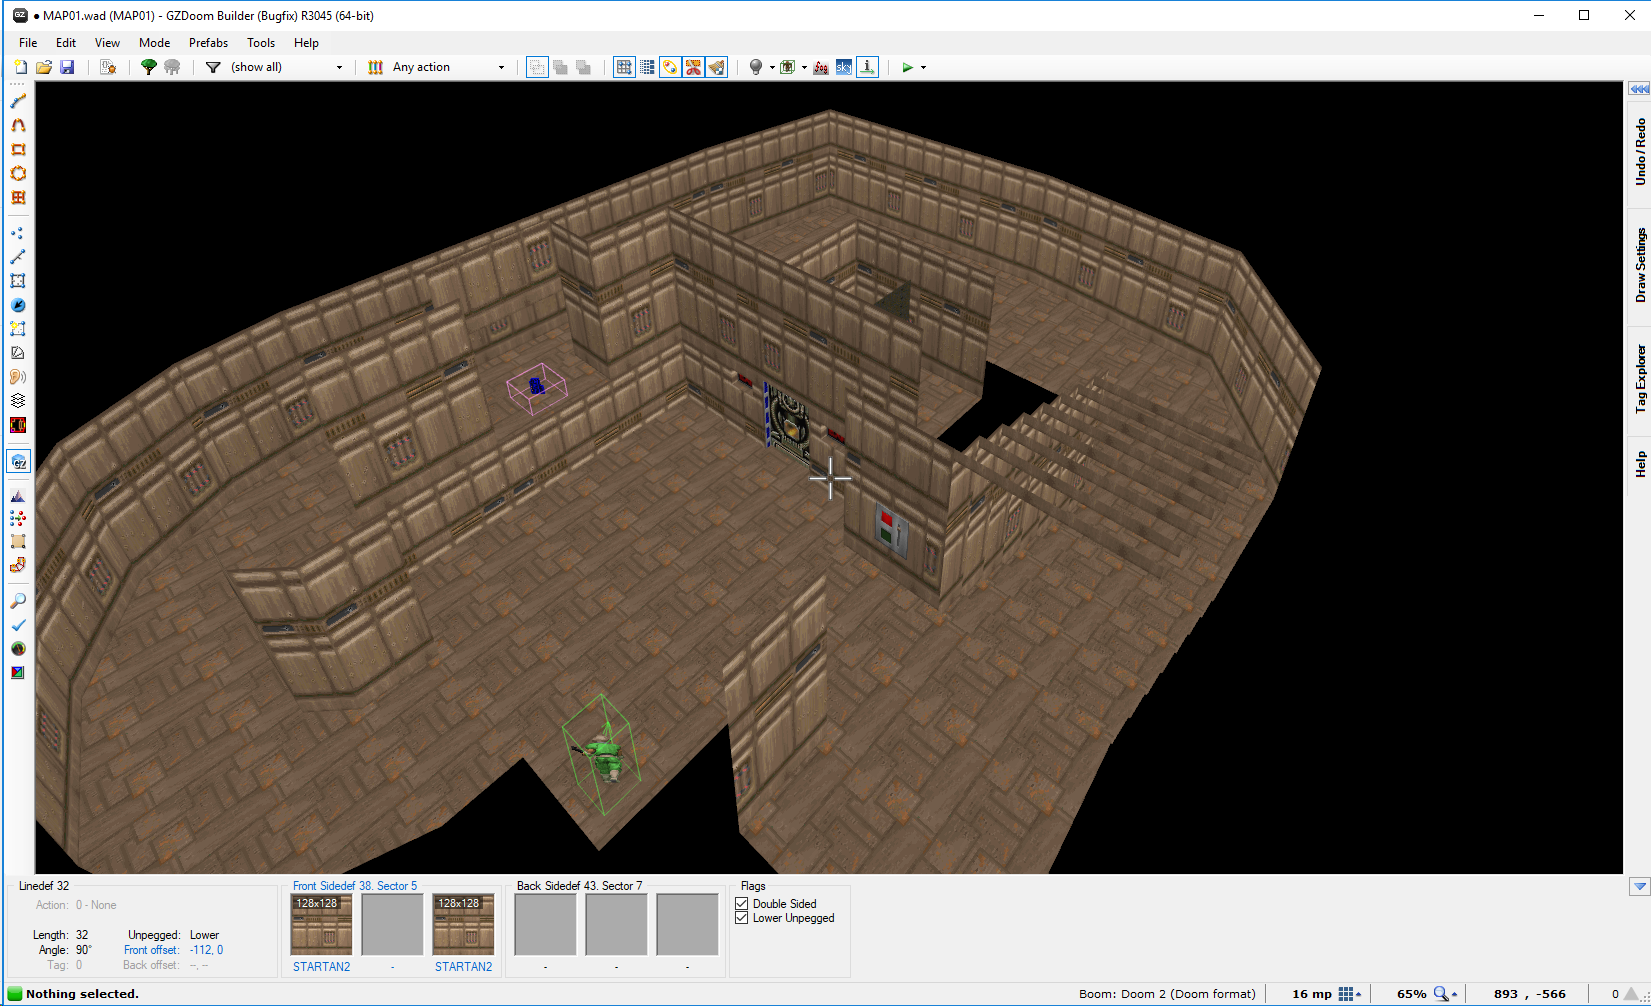The height and width of the screenshot is (1006, 1651).
Task: Save map with floppy disk icon
Action: pyautogui.click(x=67, y=67)
